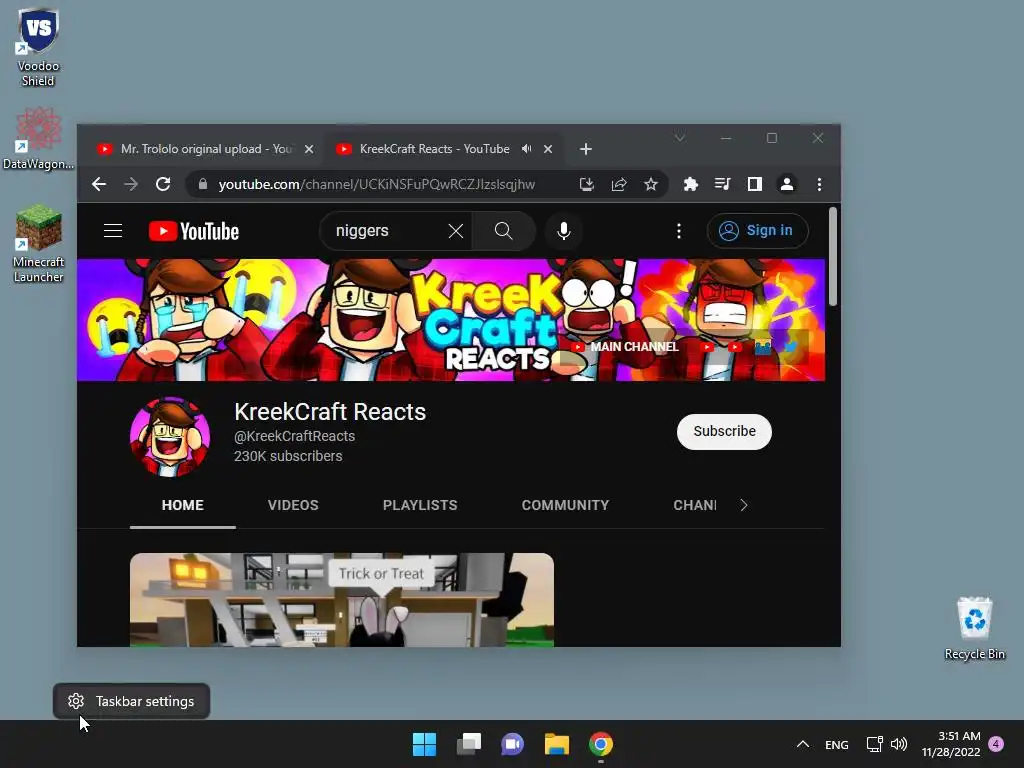Launch Chat from the taskbar

[x=513, y=744]
